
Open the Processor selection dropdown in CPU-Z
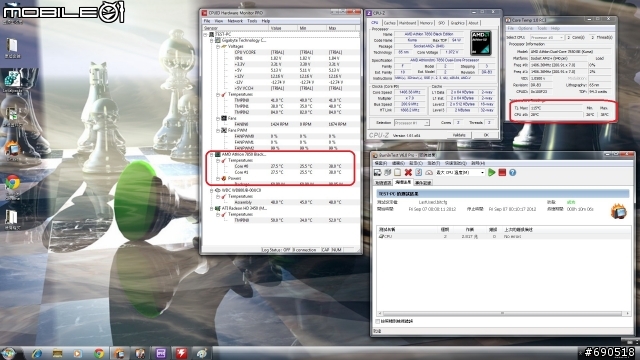(412, 123)
